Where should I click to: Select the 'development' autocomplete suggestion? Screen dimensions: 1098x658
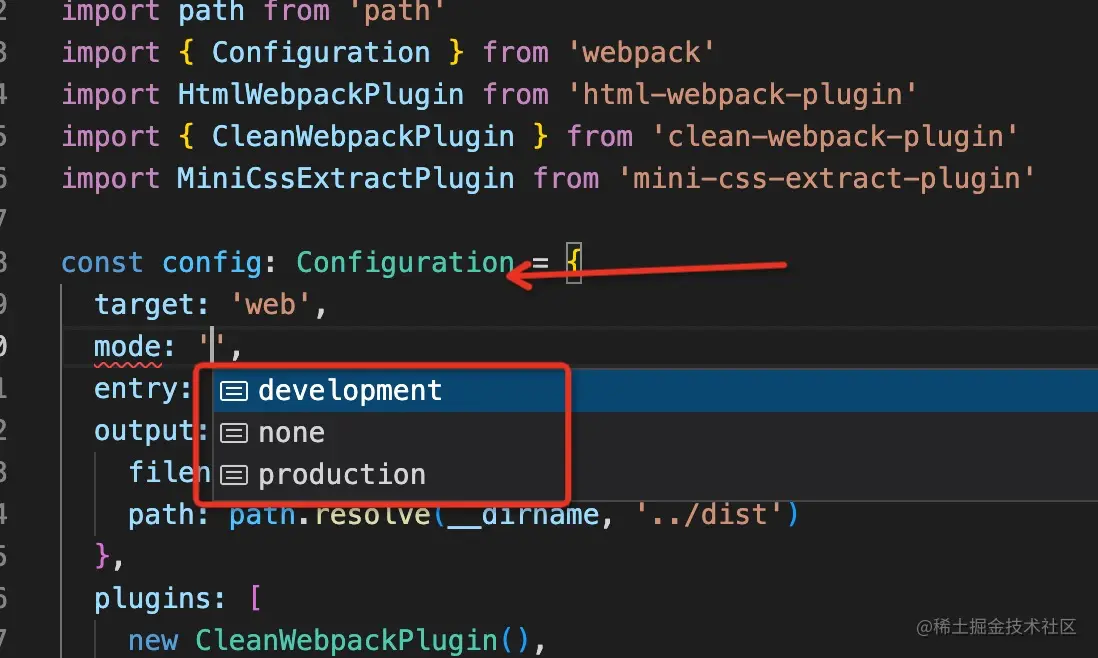tap(655, 391)
